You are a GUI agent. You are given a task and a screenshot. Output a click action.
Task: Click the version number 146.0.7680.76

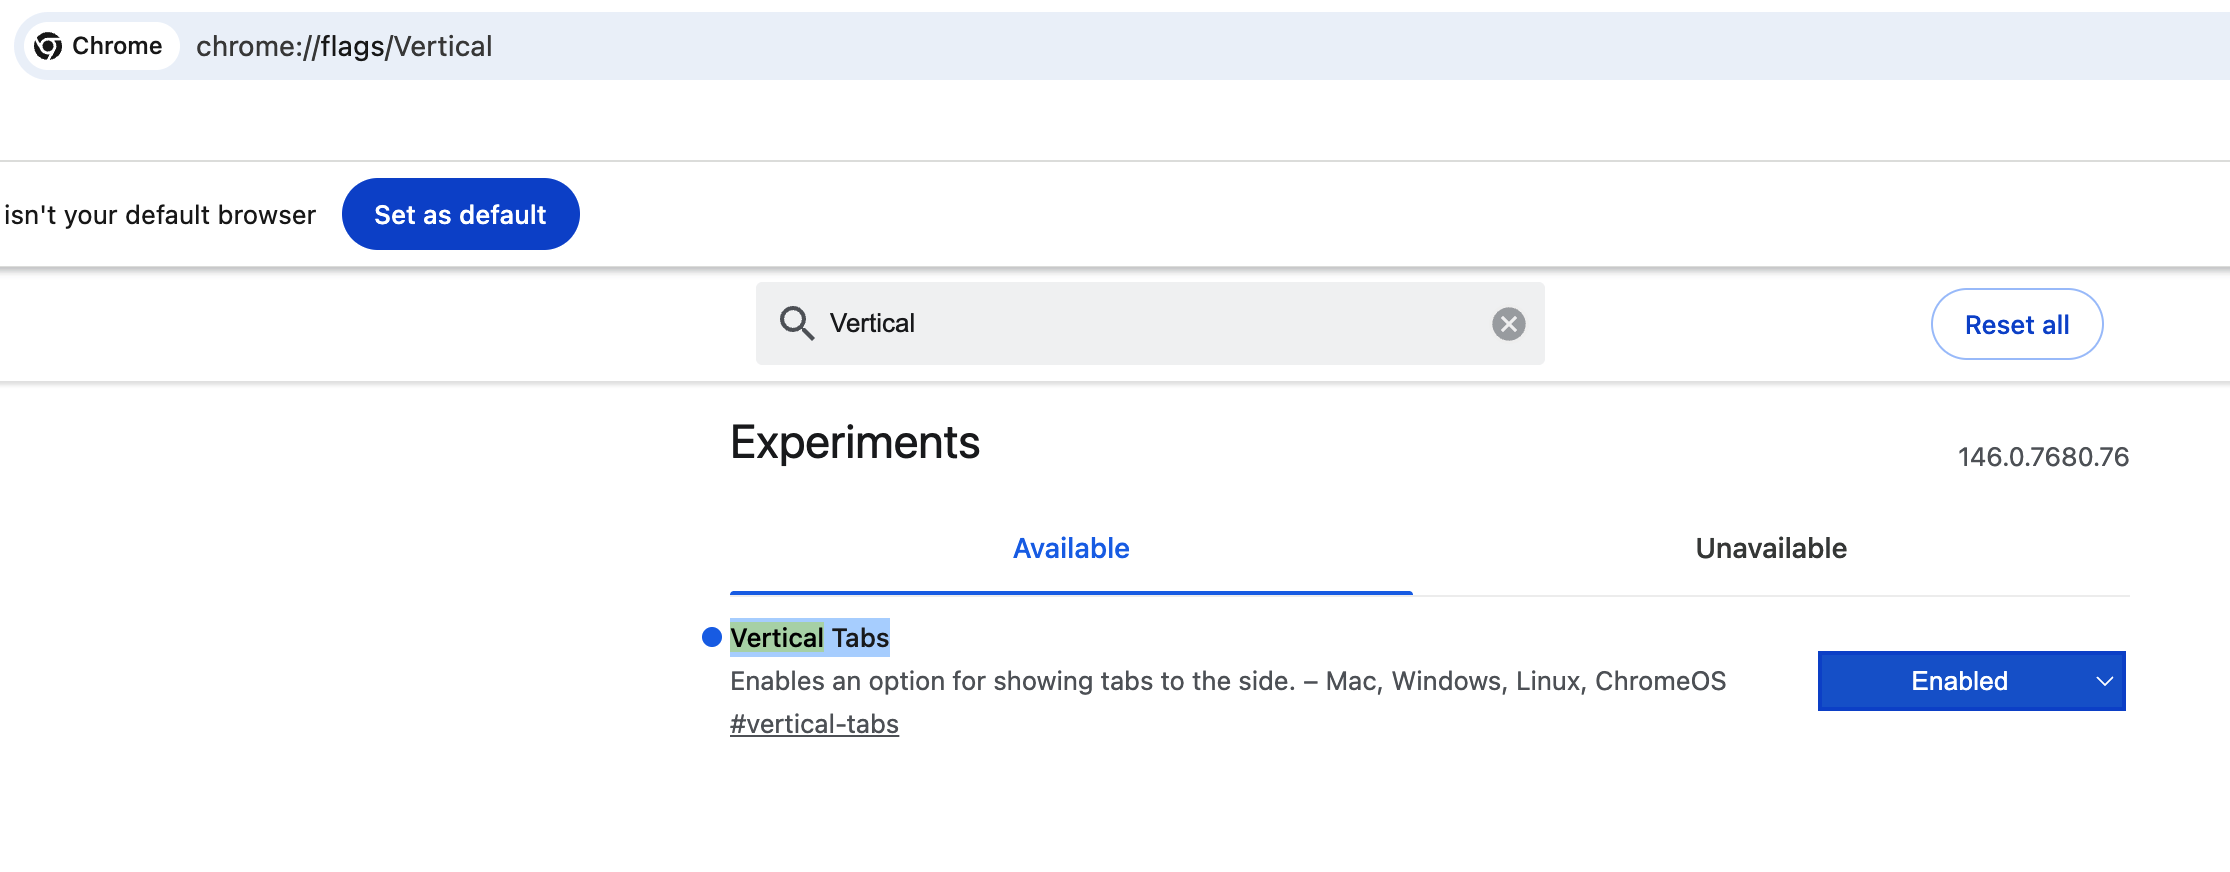click(2042, 457)
